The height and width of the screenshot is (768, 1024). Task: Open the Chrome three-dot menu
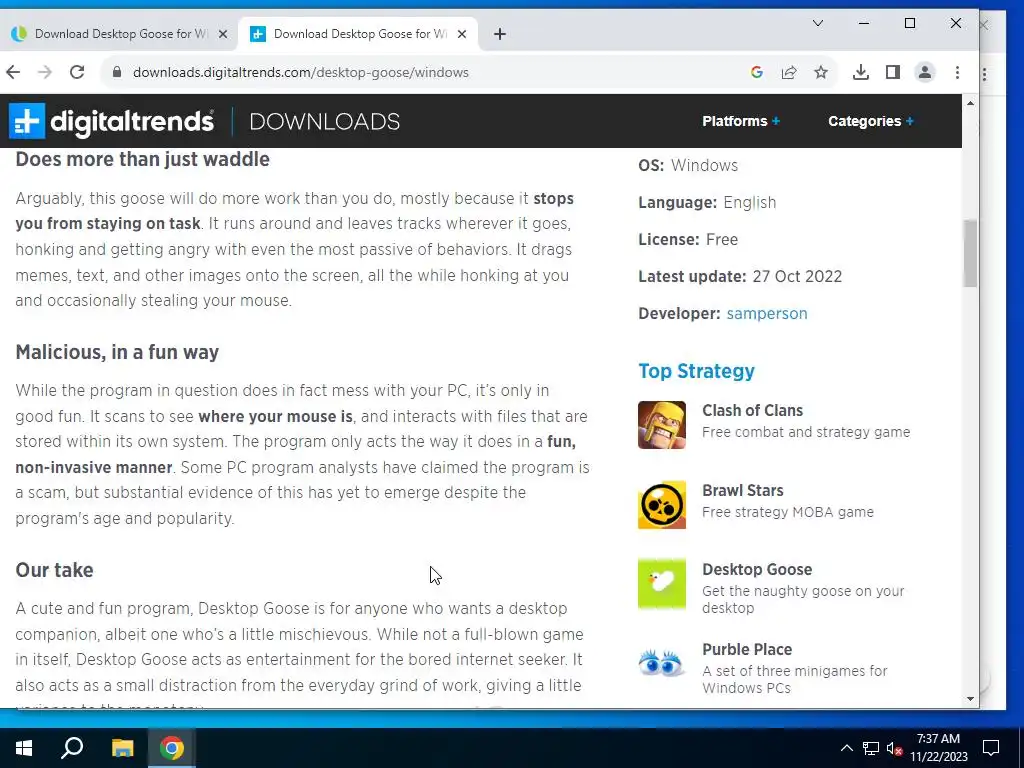point(957,72)
